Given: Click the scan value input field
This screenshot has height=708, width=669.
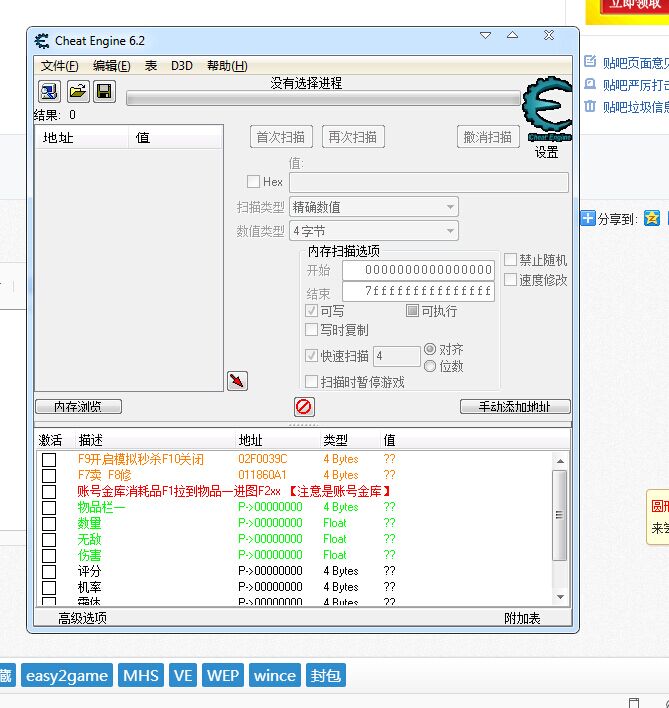Looking at the screenshot, I should point(429,182).
